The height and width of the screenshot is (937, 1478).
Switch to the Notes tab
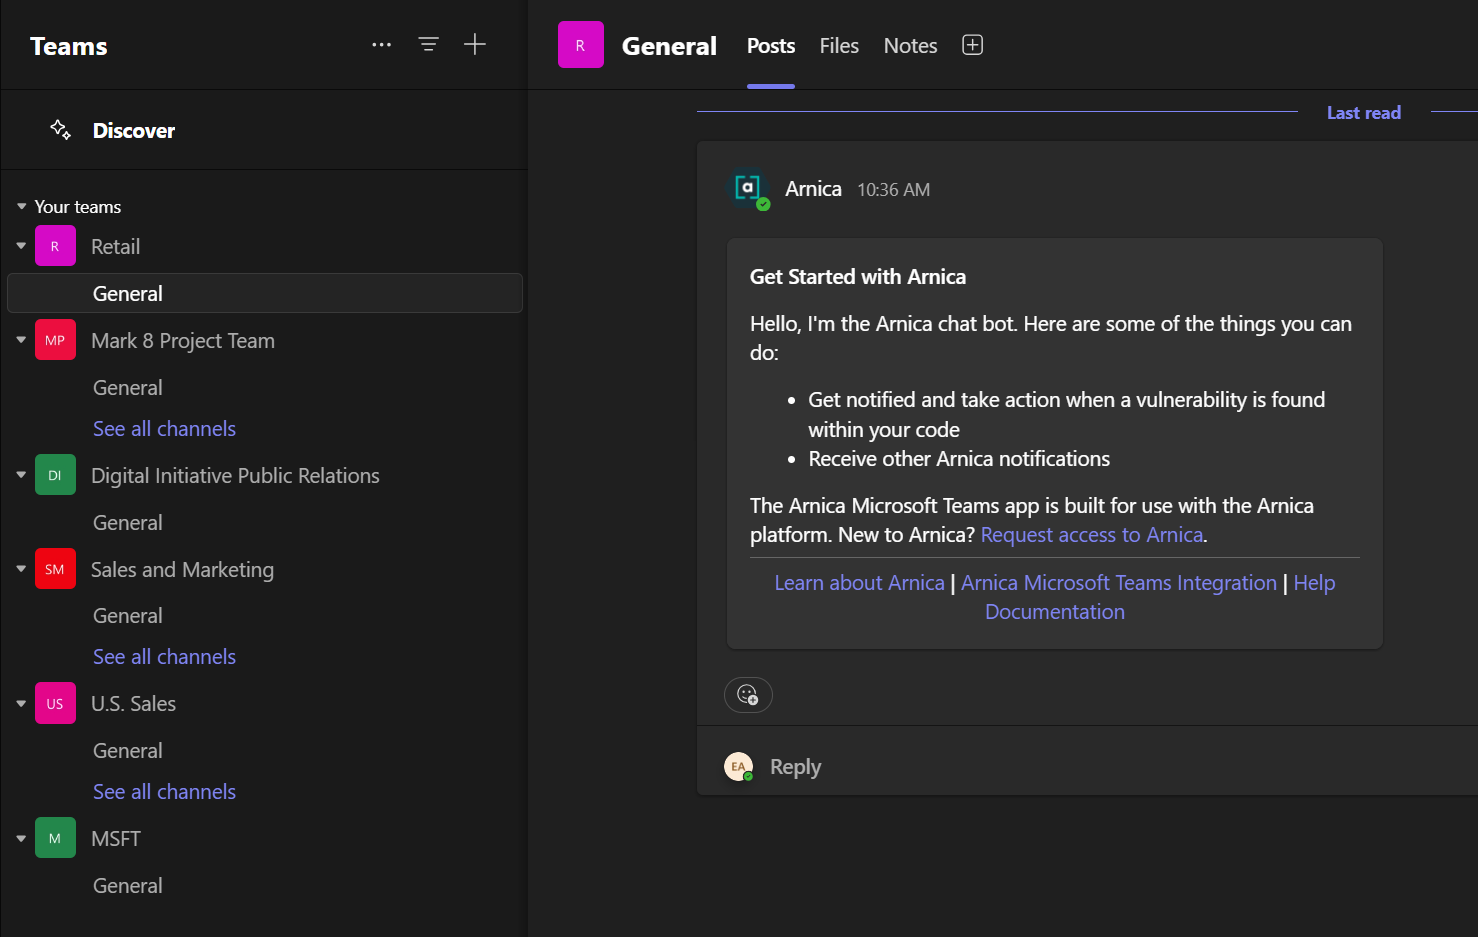click(910, 46)
